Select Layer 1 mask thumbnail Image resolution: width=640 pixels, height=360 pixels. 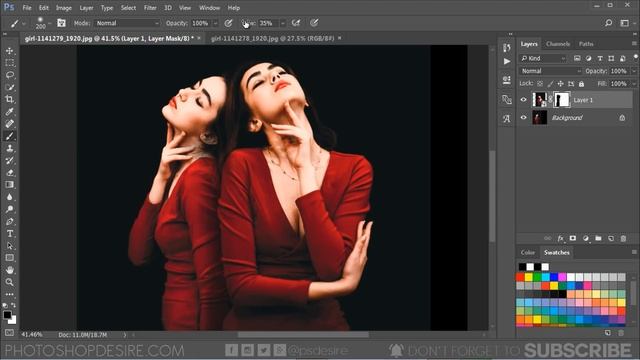[562, 100]
